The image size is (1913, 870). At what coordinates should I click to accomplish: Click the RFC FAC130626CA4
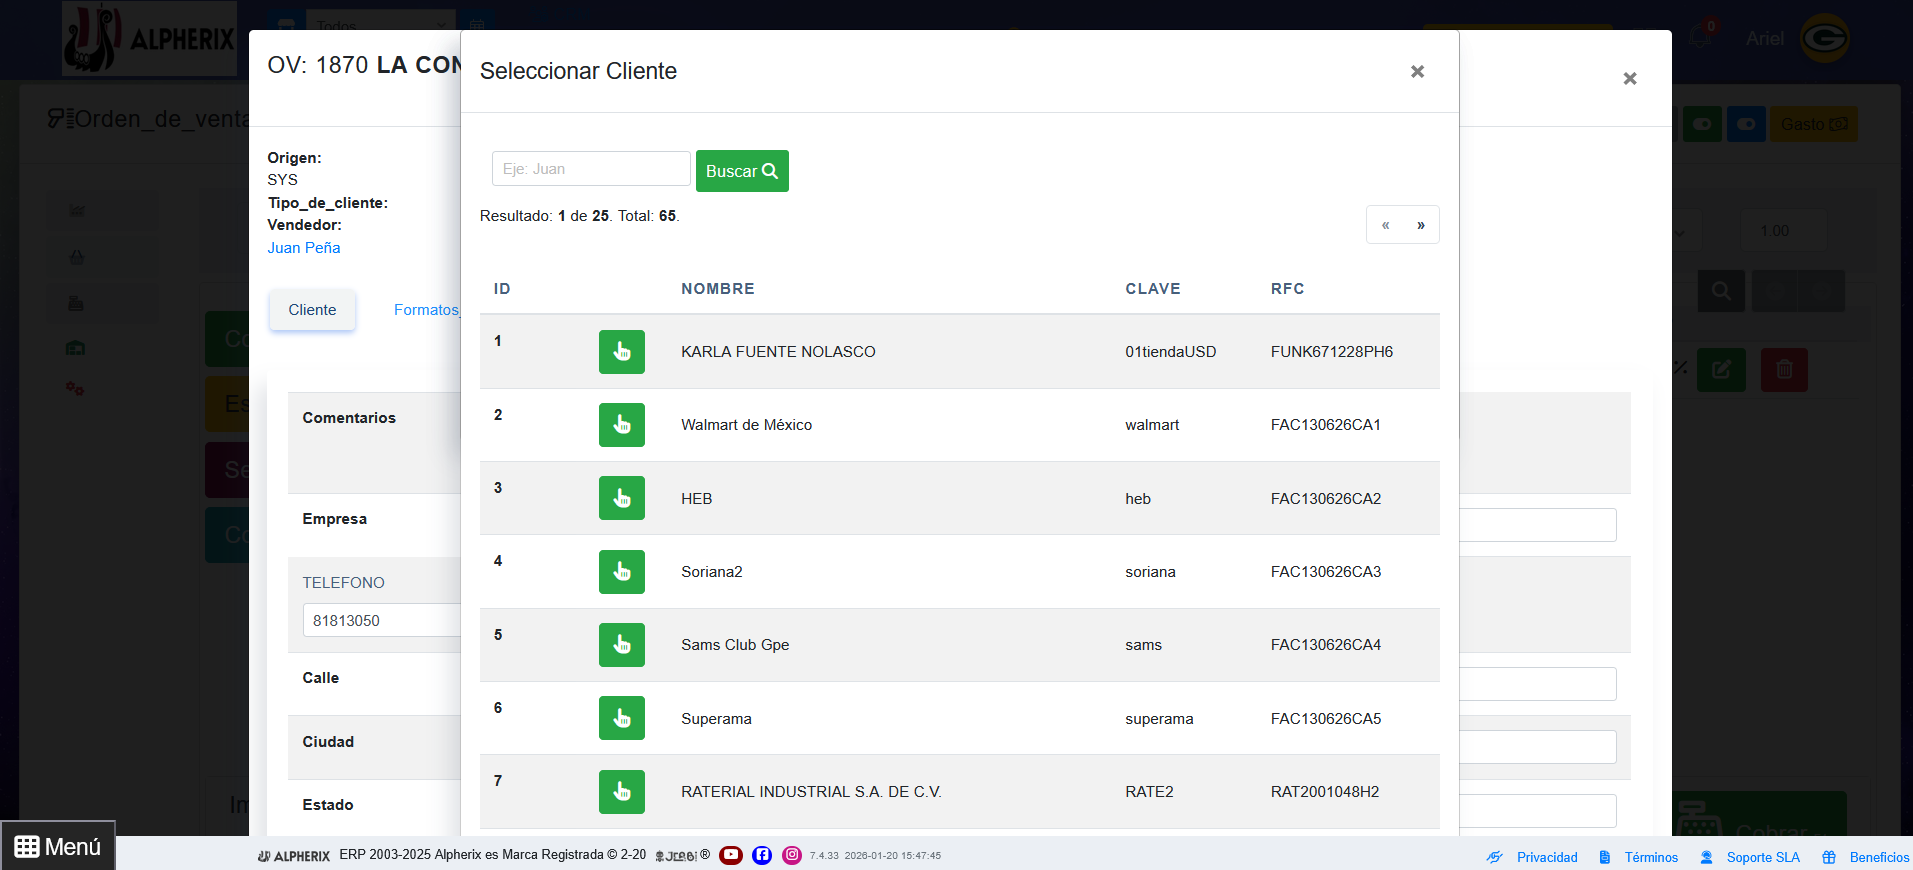[1326, 645]
